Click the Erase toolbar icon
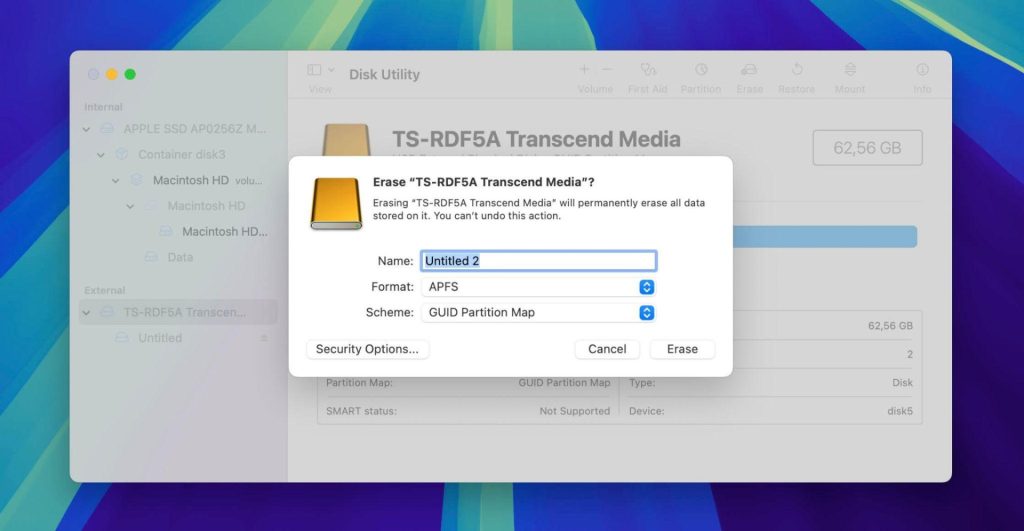The height and width of the screenshot is (531, 1024). (749, 69)
